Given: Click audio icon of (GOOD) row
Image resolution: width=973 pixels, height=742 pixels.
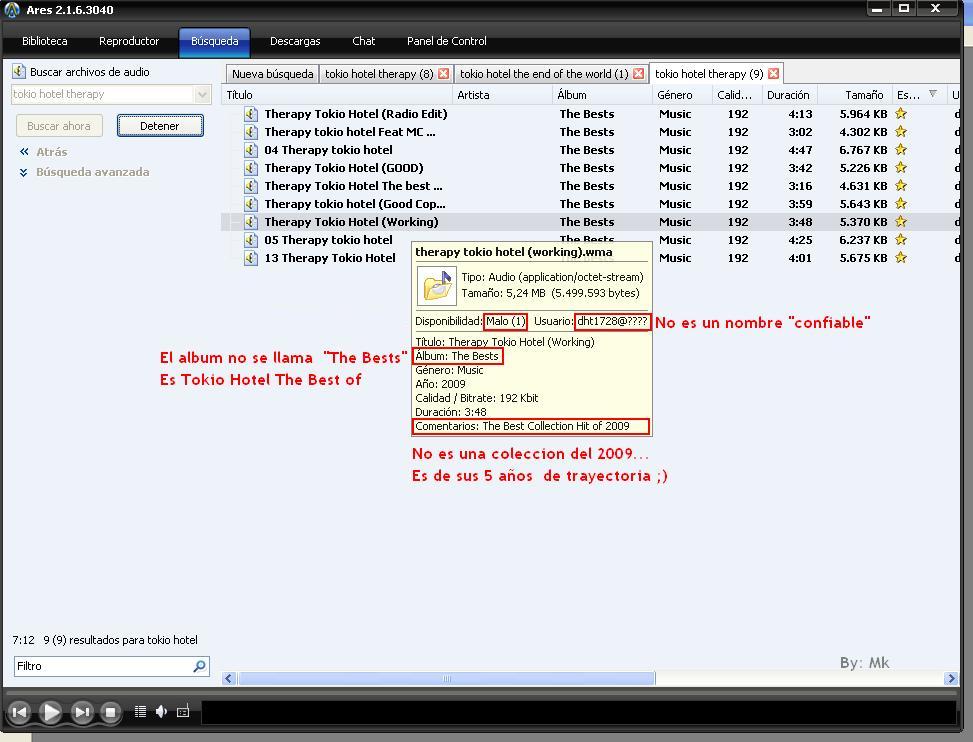Looking at the screenshot, I should pos(251,168).
